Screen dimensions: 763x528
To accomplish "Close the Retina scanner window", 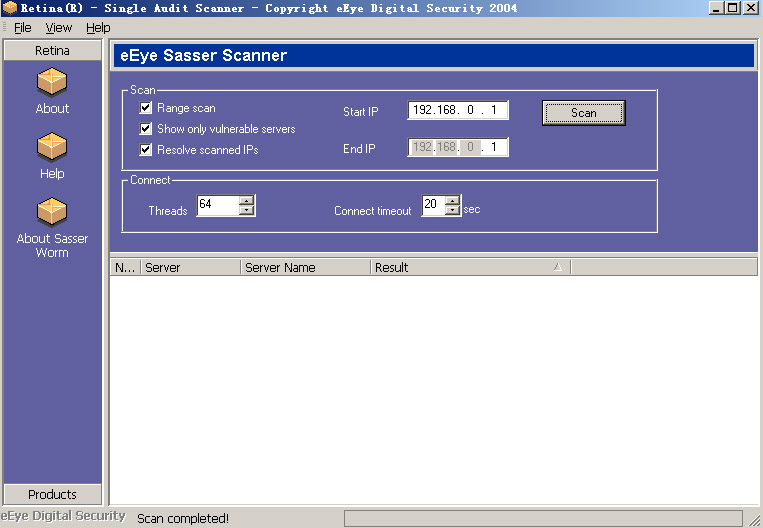I will pyautogui.click(x=751, y=8).
